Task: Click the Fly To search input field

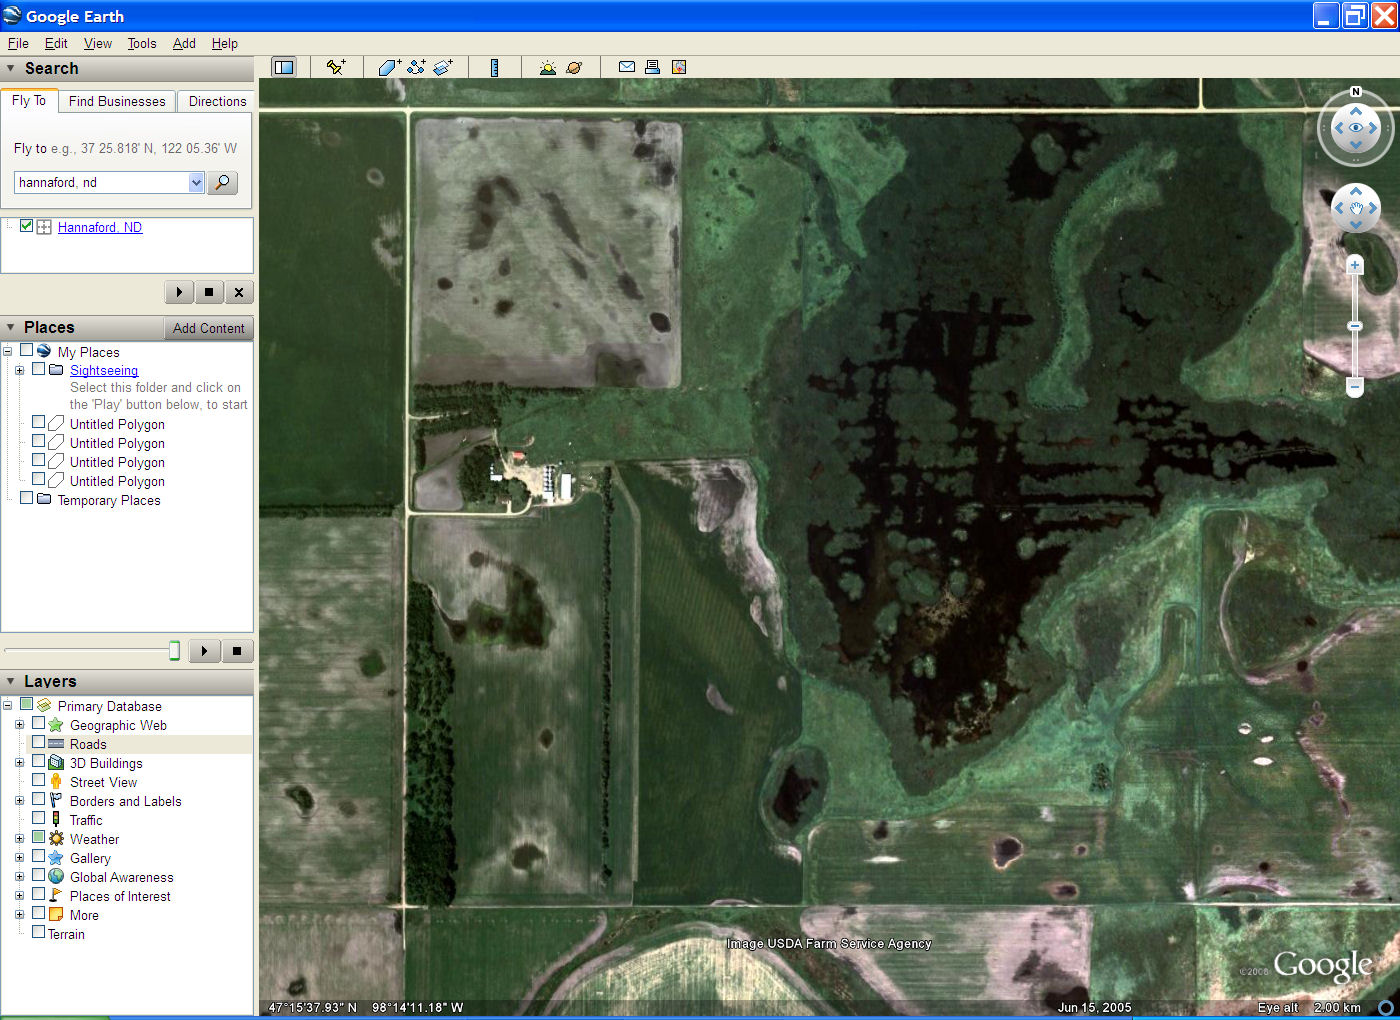Action: [102, 182]
